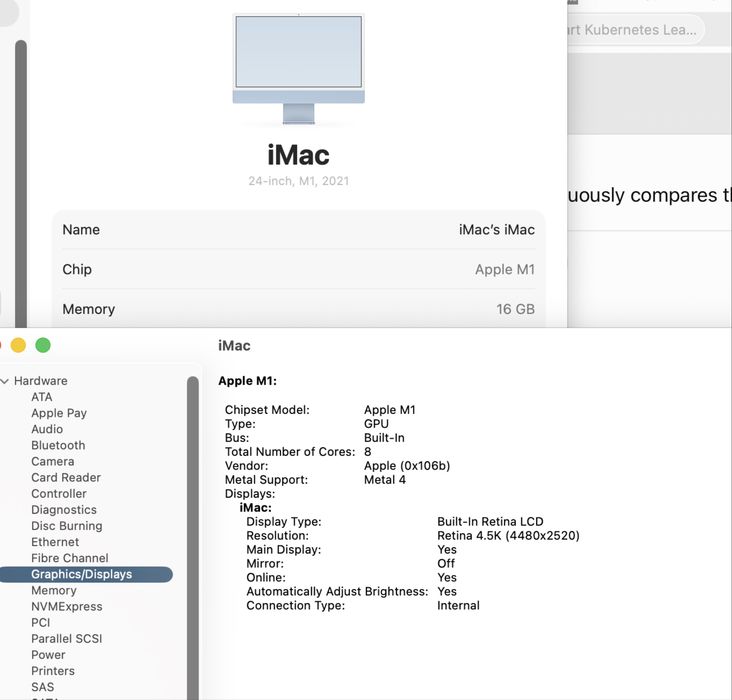Zoom System Information with the green button

[43, 345]
